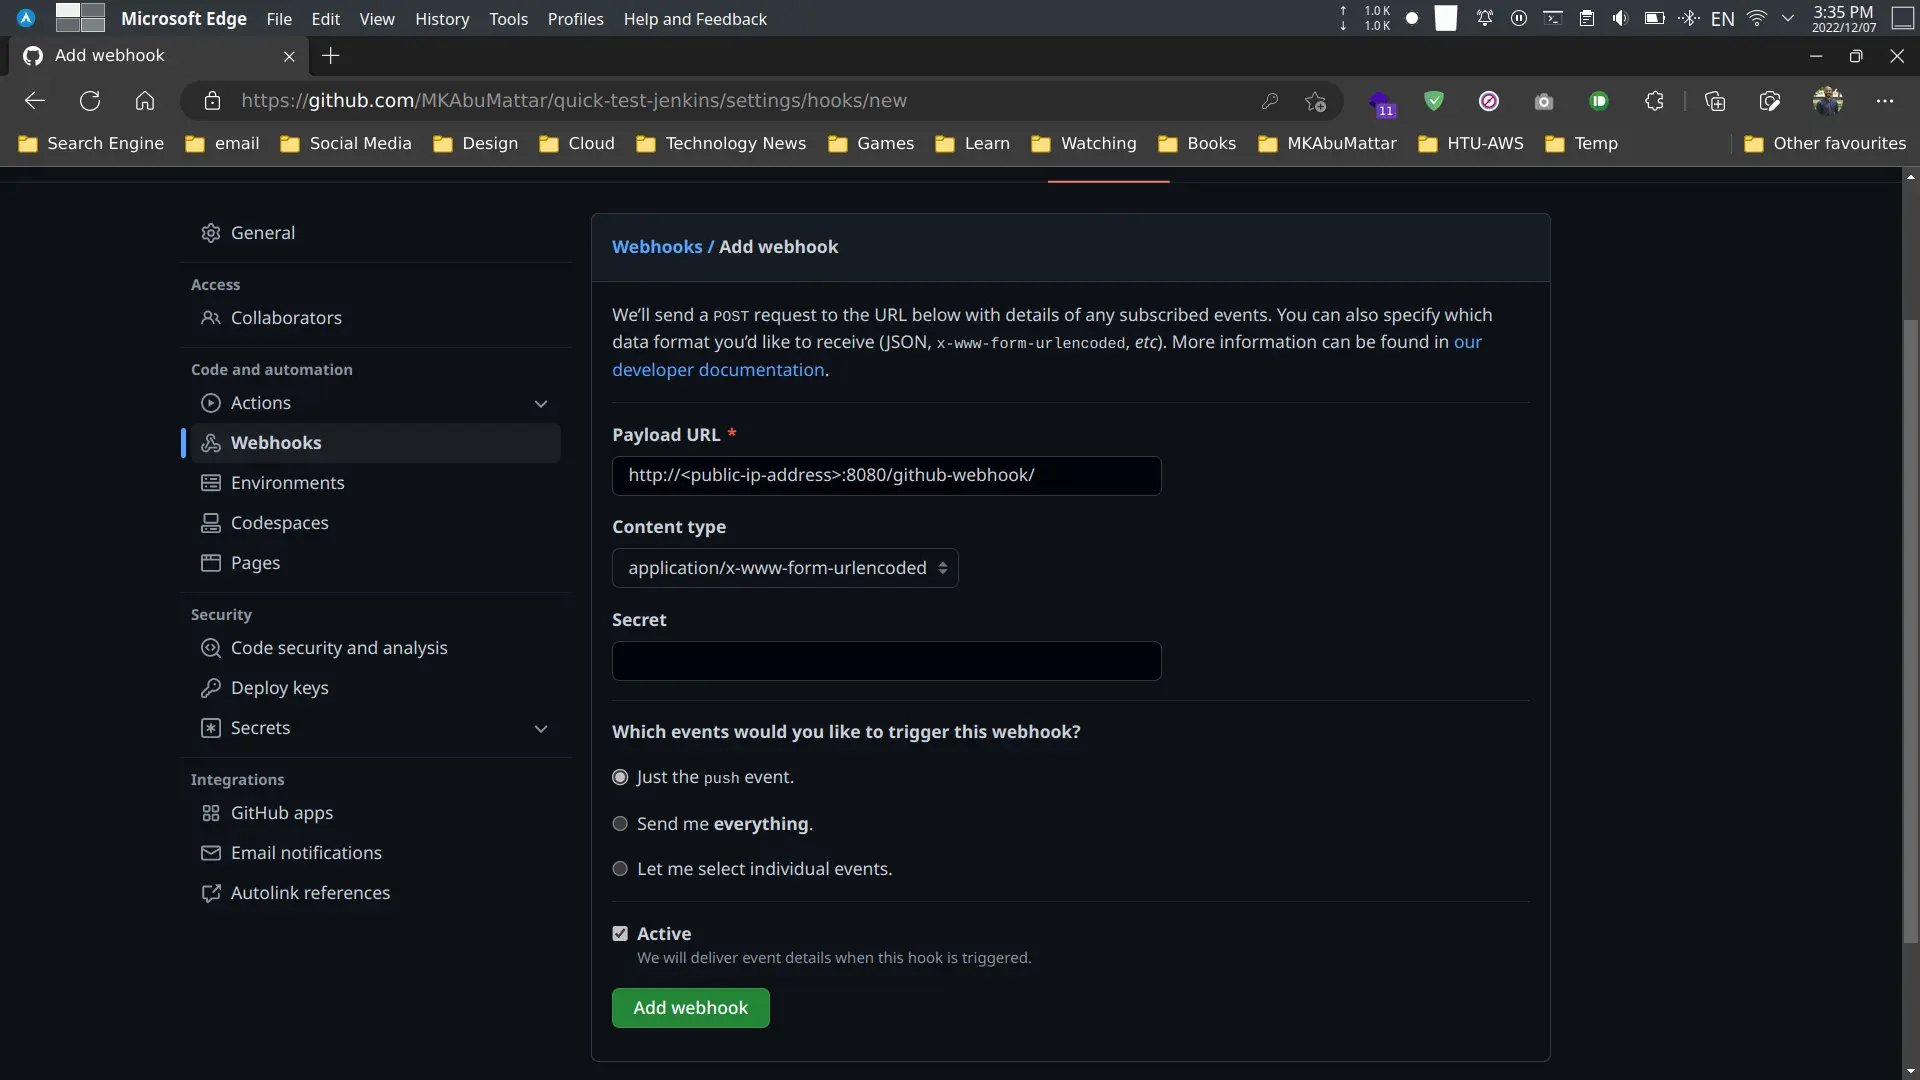Click the Actions sidebar icon
The height and width of the screenshot is (1080, 1920).
click(210, 404)
